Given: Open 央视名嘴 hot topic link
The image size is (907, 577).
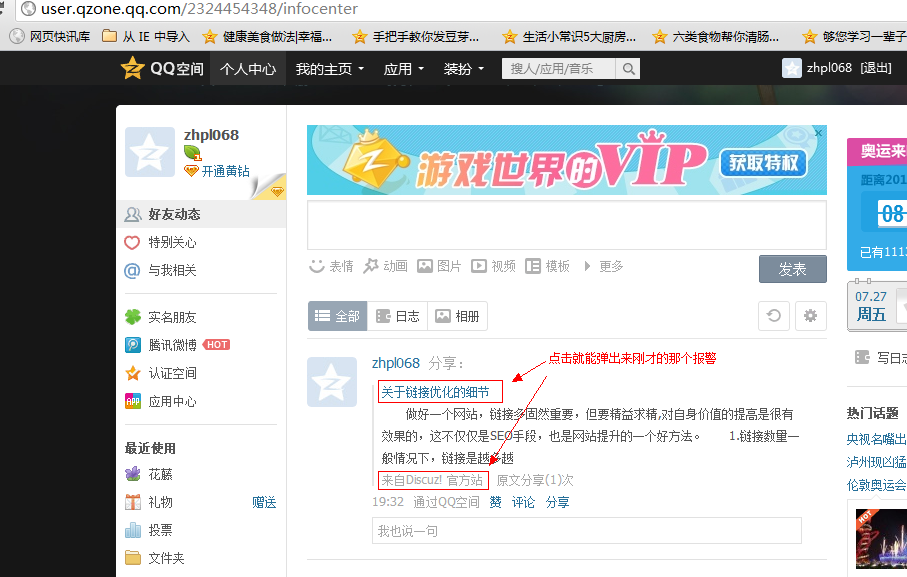Looking at the screenshot, I should [x=876, y=439].
